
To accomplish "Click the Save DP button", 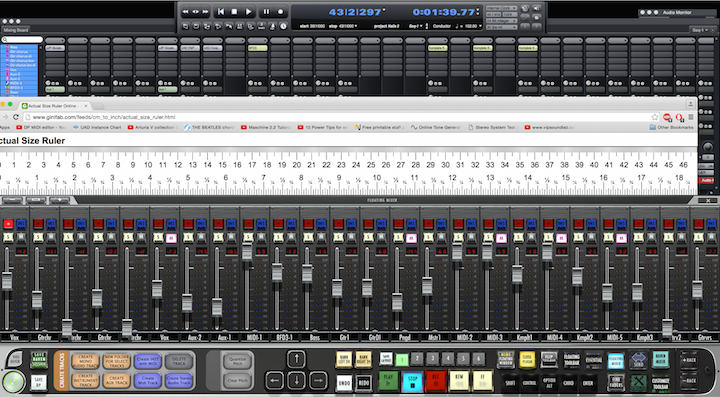I will click(x=39, y=382).
